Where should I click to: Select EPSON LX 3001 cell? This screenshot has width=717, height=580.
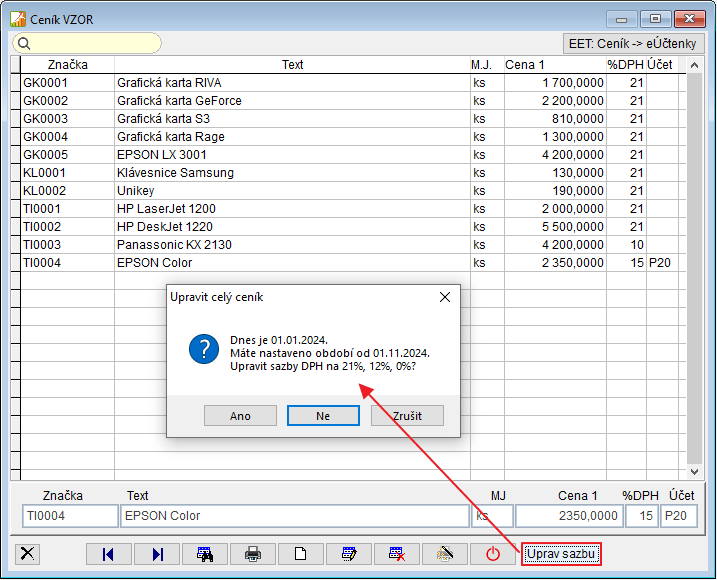click(x=293, y=155)
